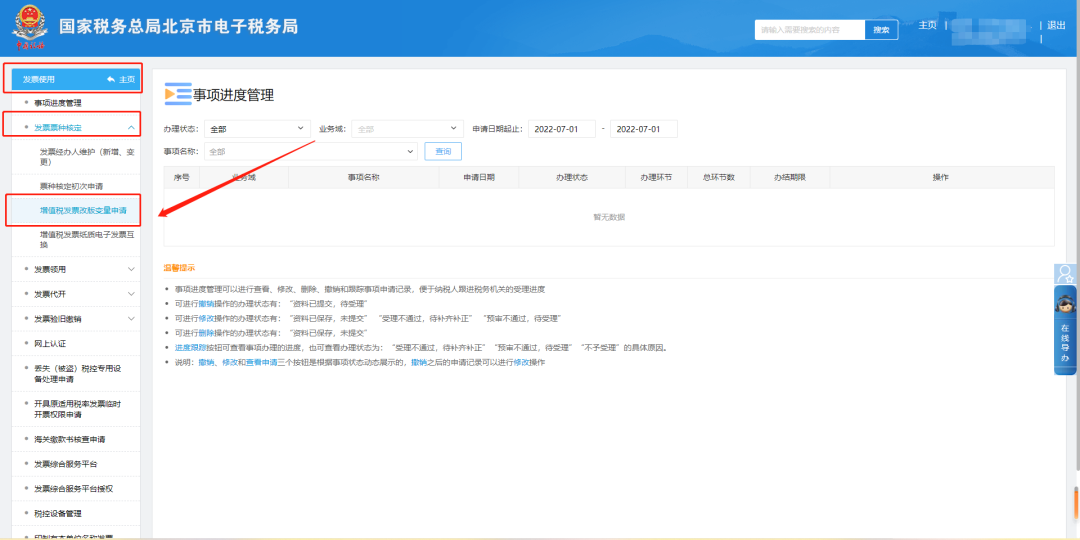The width and height of the screenshot is (1080, 540).
Task: Click the 办理环节 column header
Action: tap(655, 177)
